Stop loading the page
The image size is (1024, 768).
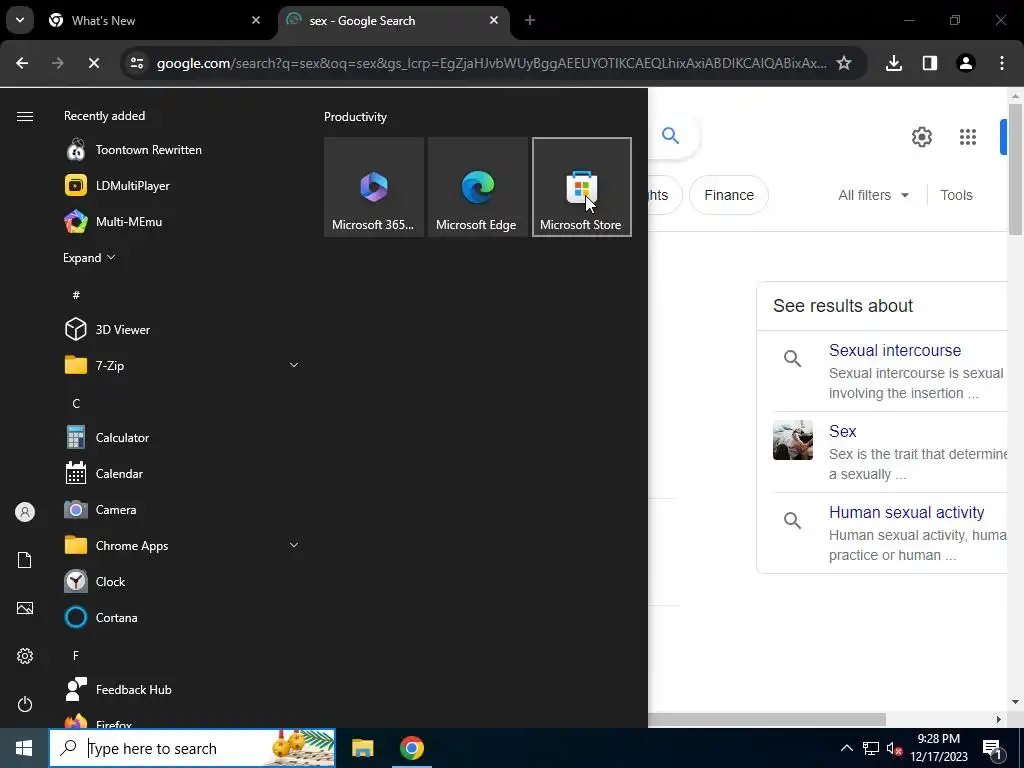coord(93,63)
